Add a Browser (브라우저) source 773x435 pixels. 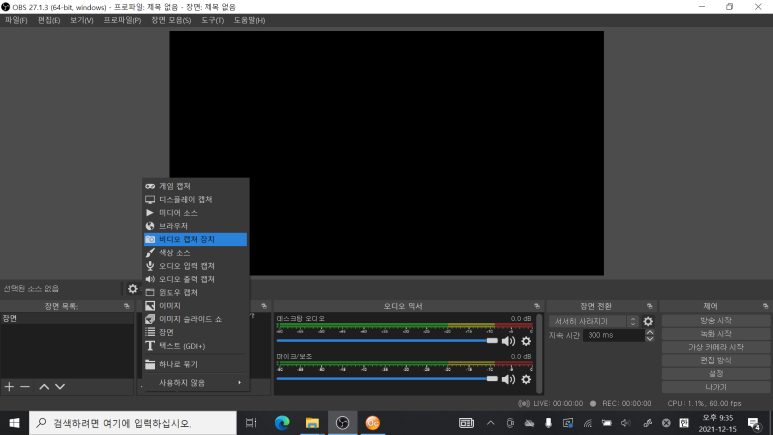[x=195, y=226]
